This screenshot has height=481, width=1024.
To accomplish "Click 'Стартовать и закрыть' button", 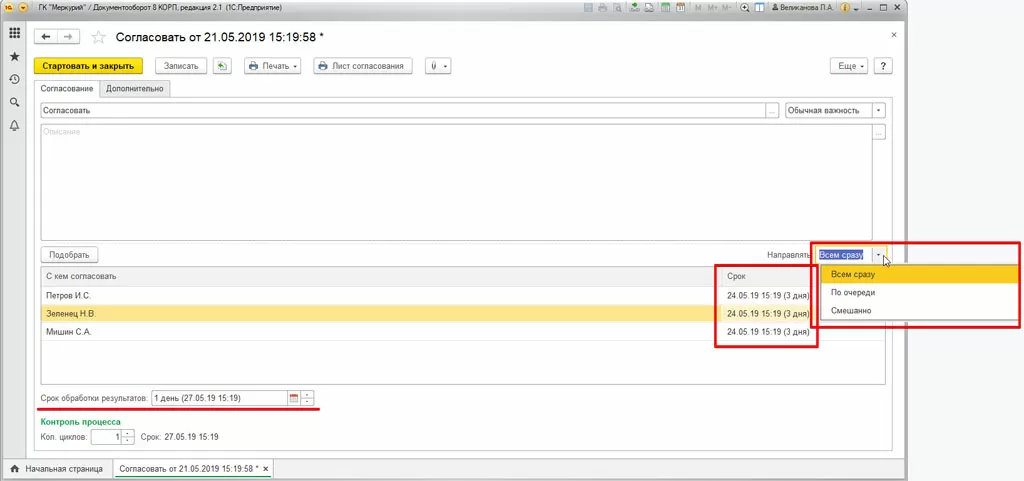I will click(x=88, y=66).
